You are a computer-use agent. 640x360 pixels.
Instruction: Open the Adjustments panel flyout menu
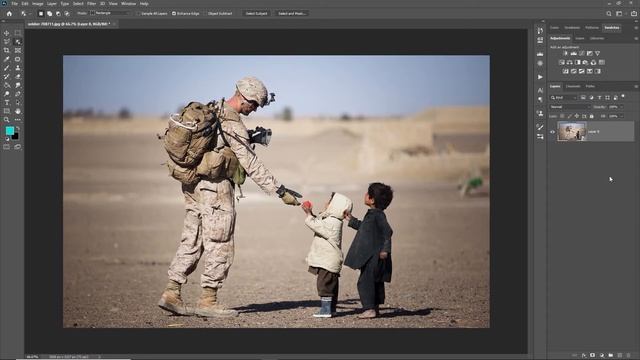pos(636,38)
